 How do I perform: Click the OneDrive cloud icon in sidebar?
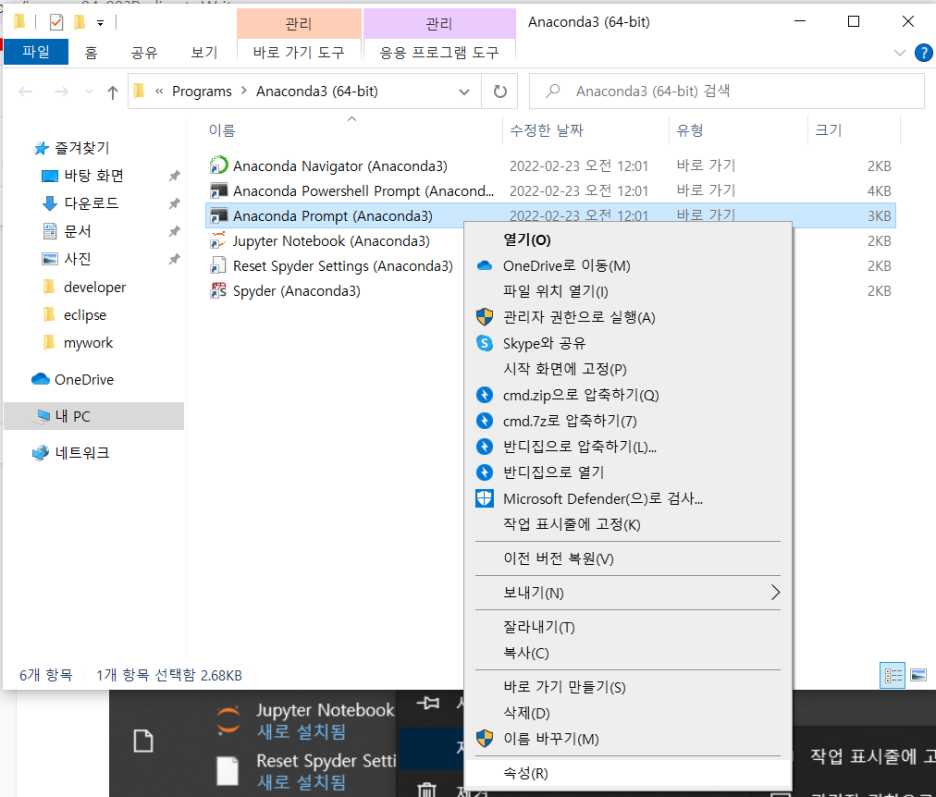coord(41,379)
